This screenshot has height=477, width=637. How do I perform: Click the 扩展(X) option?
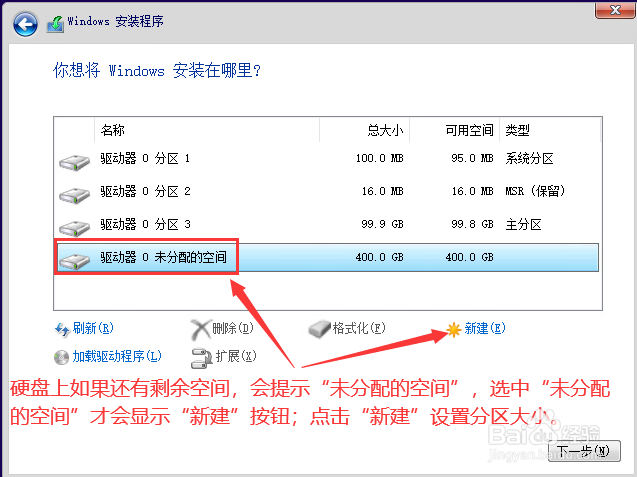[x=236, y=356]
